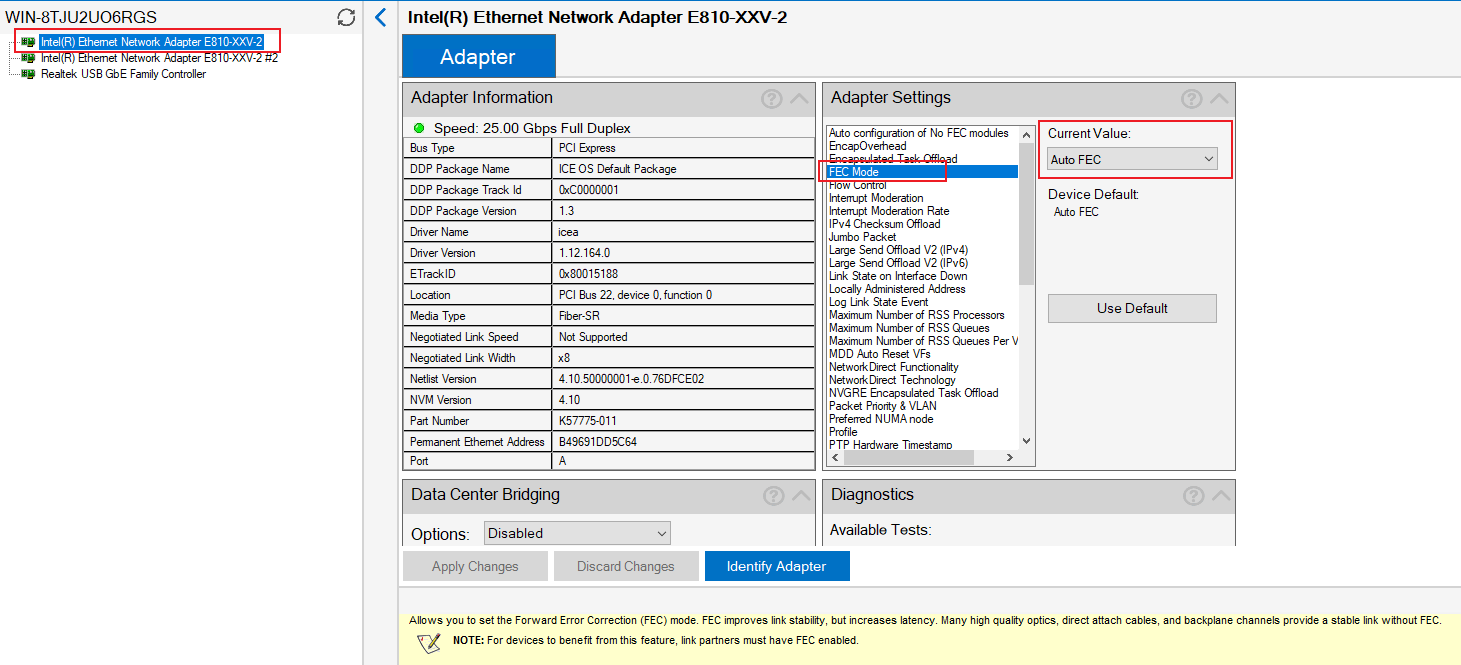Select the Profile setting
The height and width of the screenshot is (665, 1461).
(843, 432)
